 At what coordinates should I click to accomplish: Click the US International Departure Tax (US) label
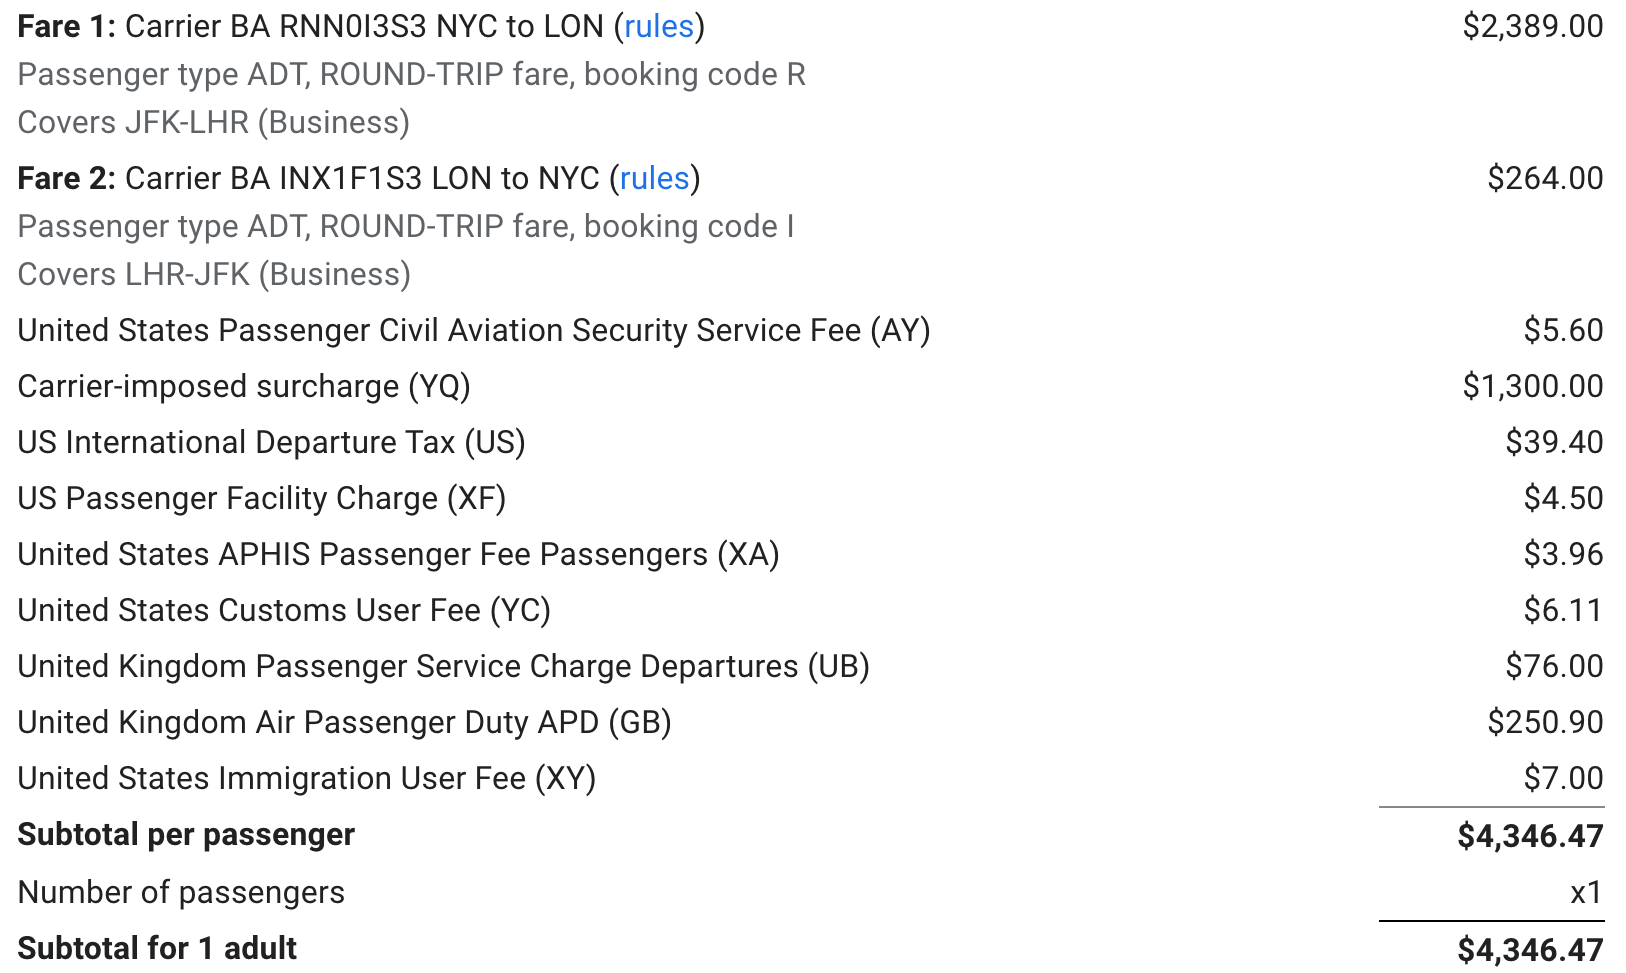[272, 443]
